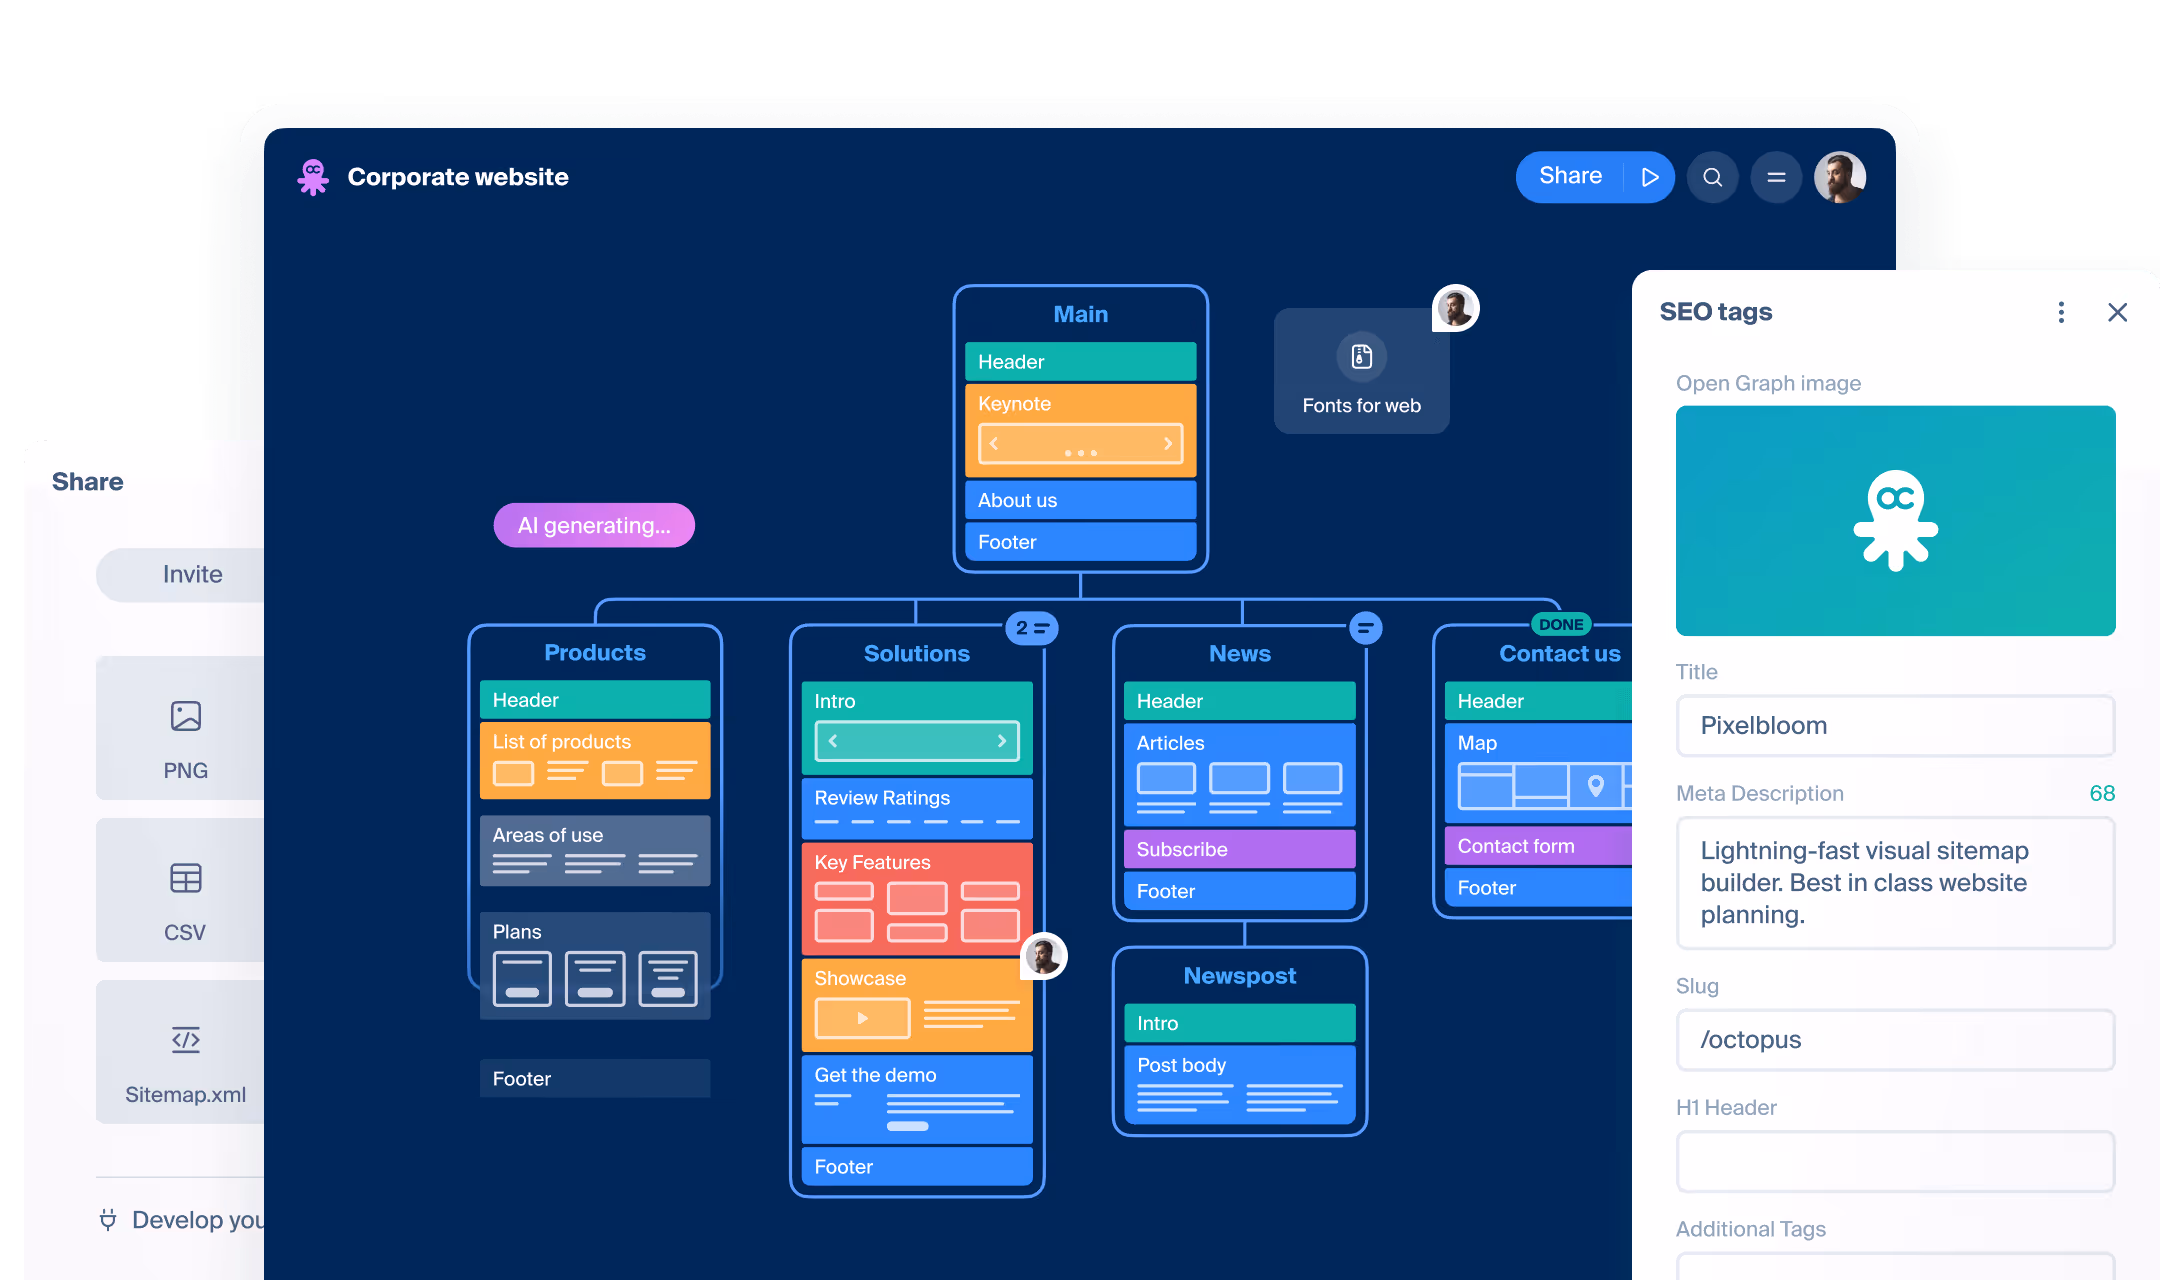Open the three-dot menu in SEO tags panel
Screen dimensions: 2160x1280
click(x=2061, y=312)
